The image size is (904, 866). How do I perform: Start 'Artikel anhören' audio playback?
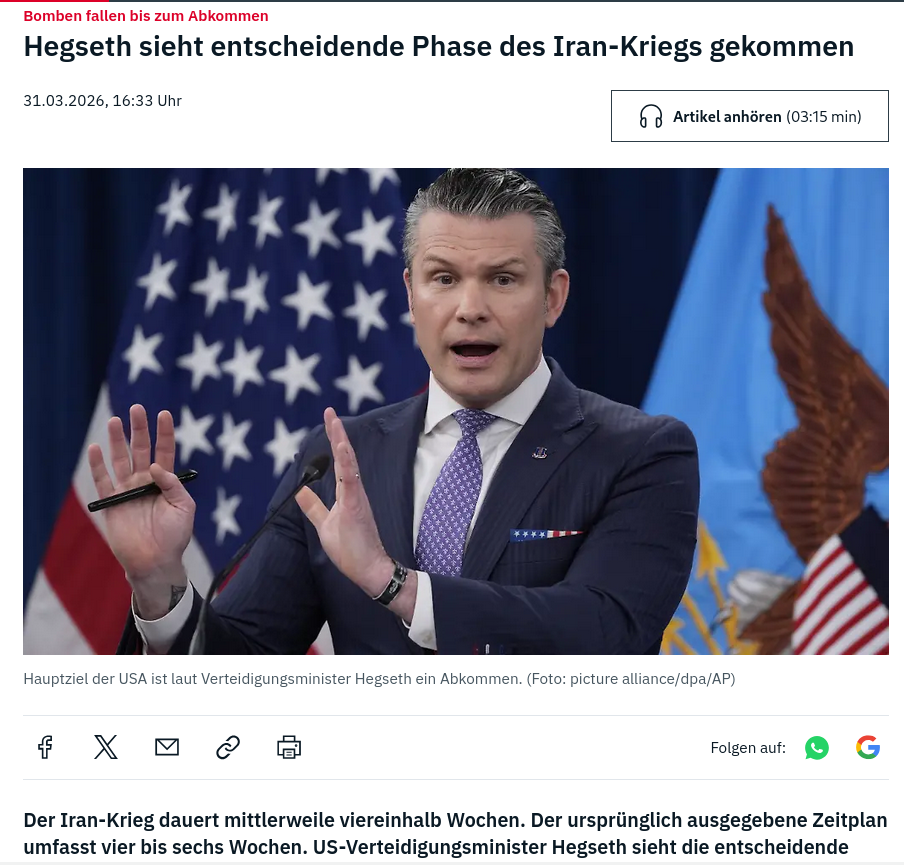[x=749, y=116]
